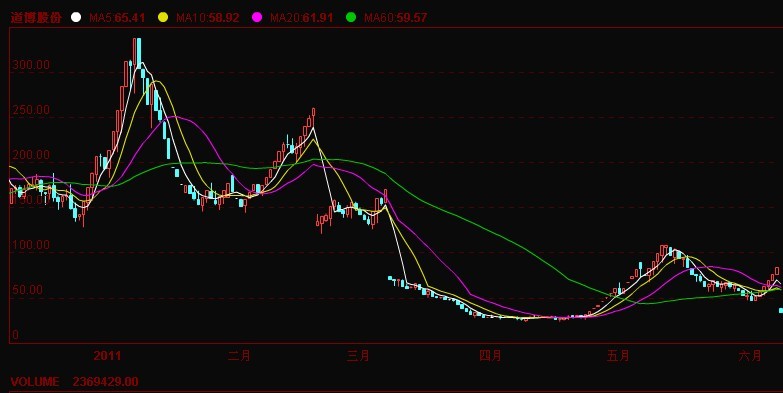Click the magenta MA20 legend dot
783x393 pixels.
[257, 17]
